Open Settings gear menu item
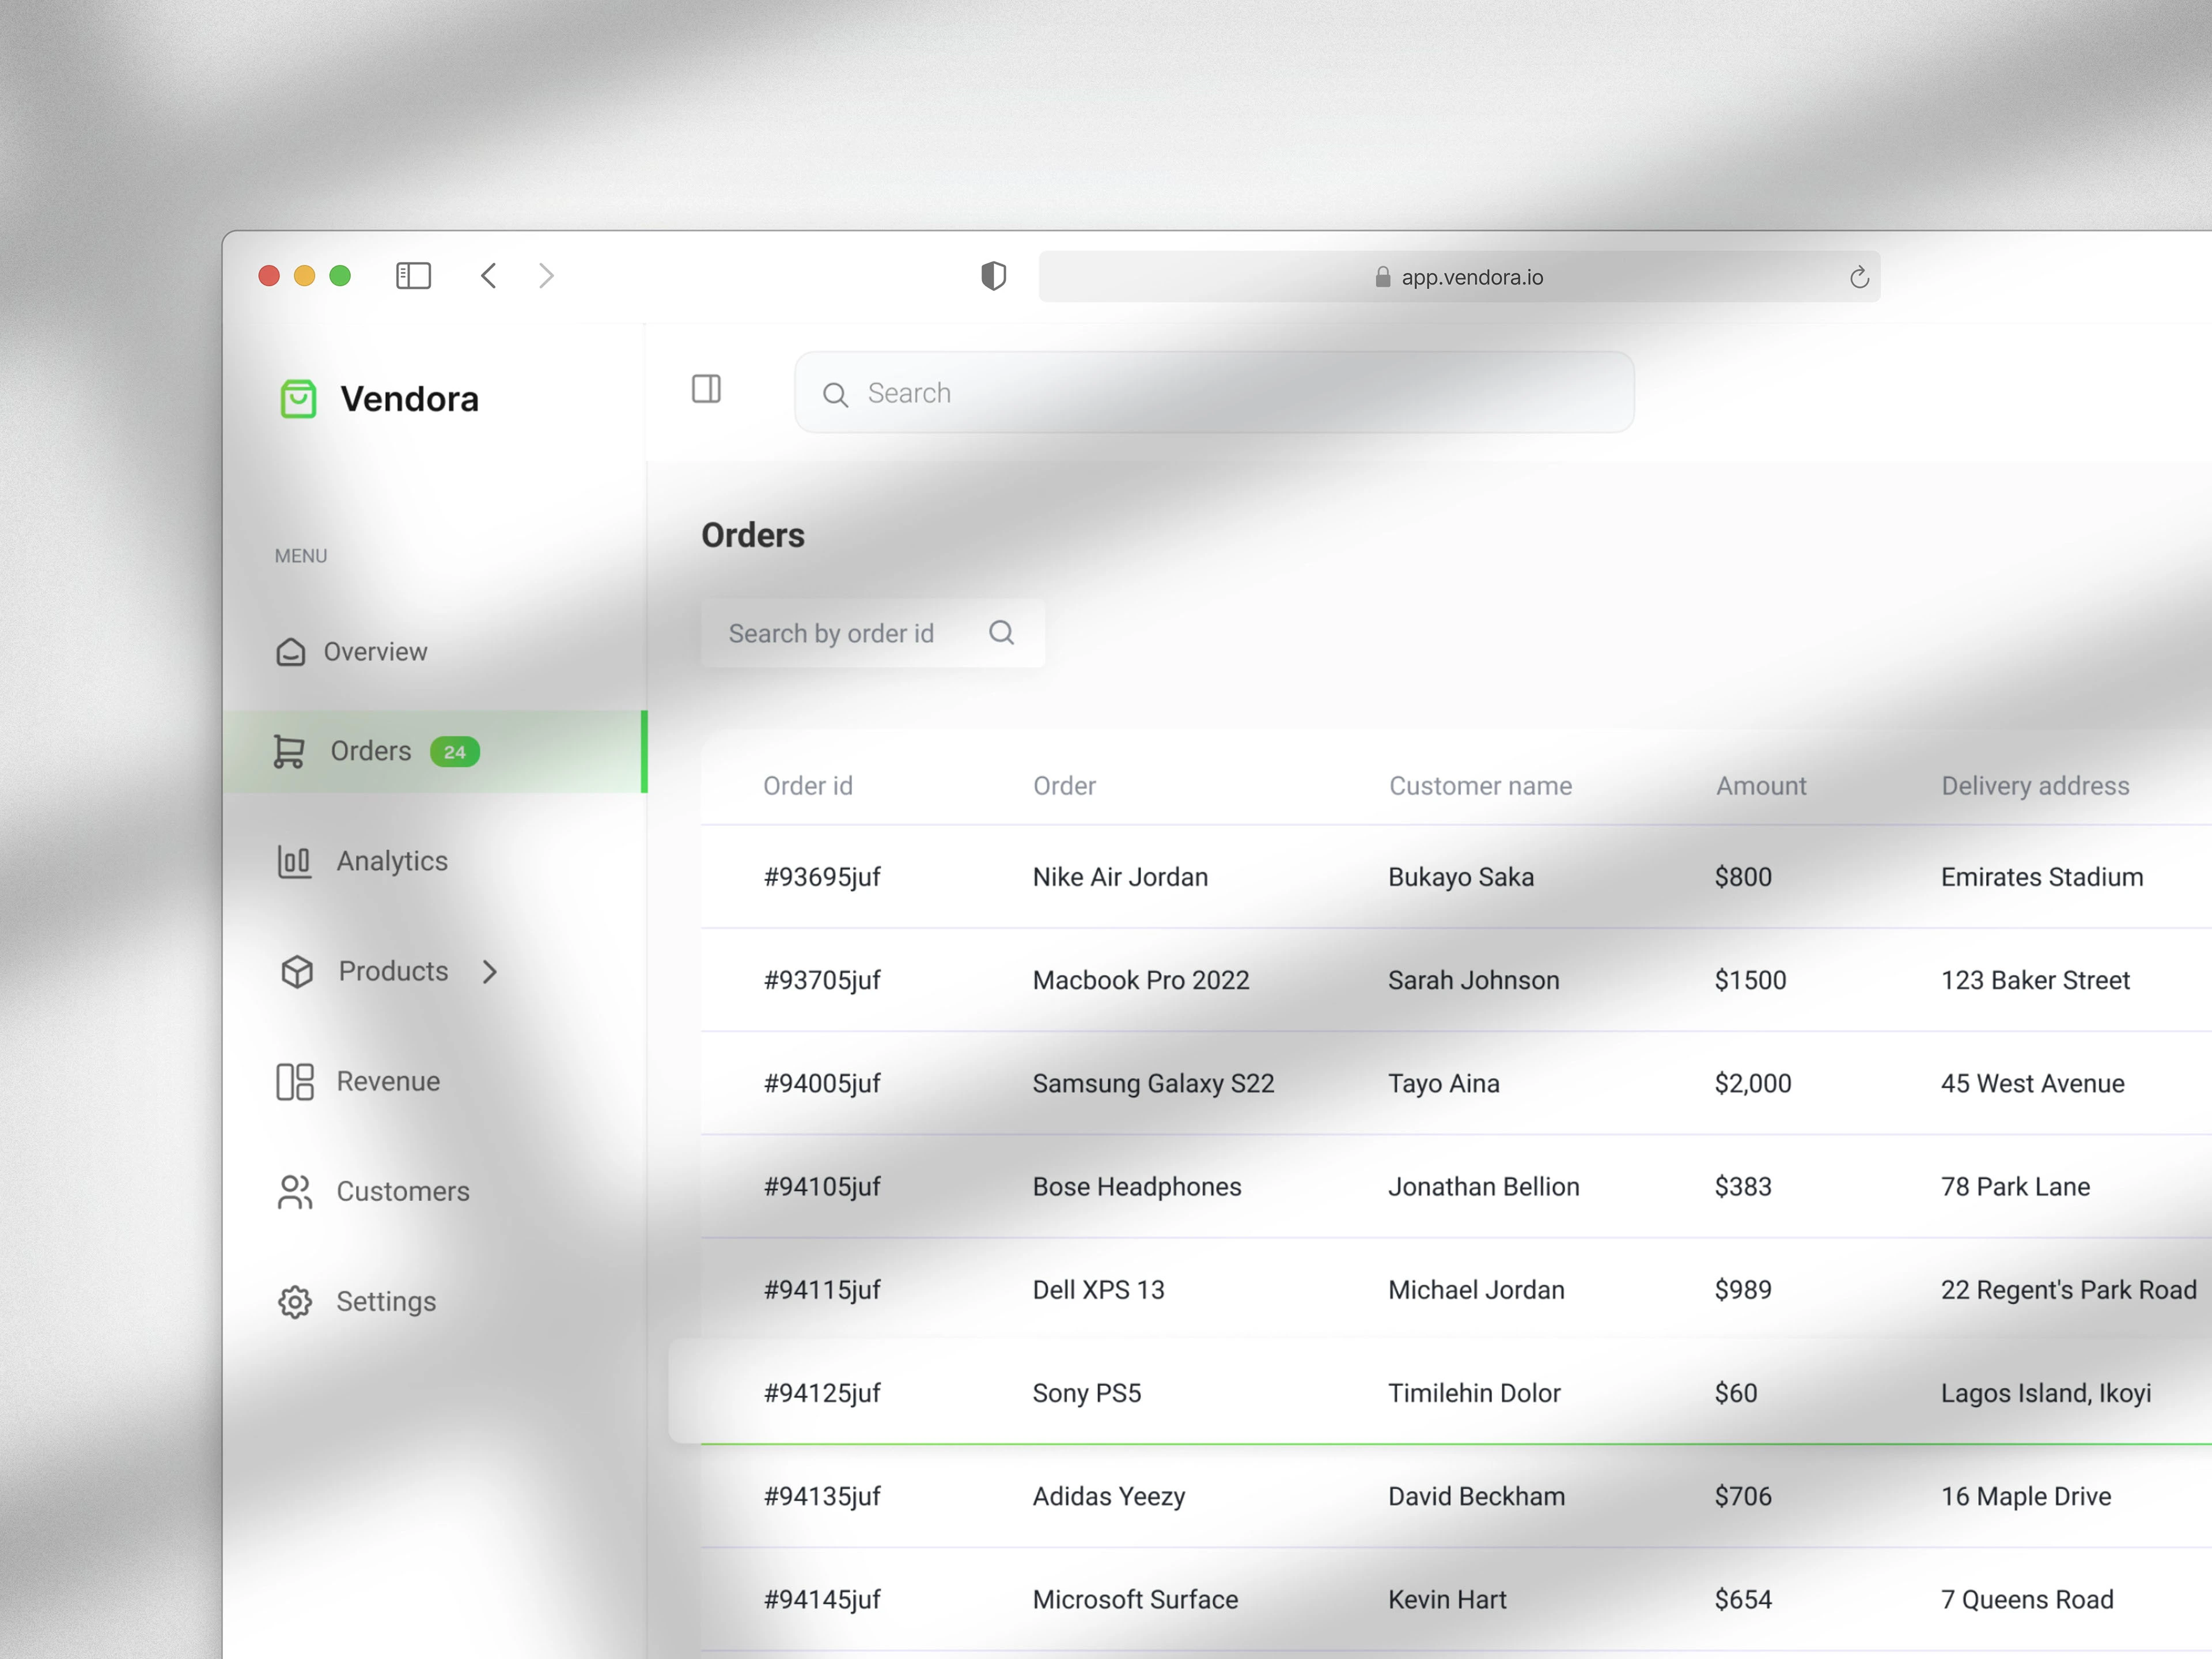 [x=385, y=1301]
